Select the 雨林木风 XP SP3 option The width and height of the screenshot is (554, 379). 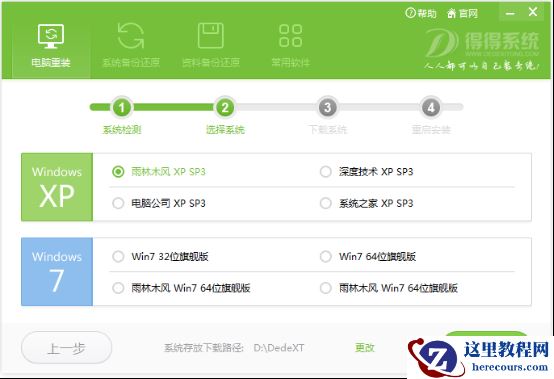[x=159, y=172]
